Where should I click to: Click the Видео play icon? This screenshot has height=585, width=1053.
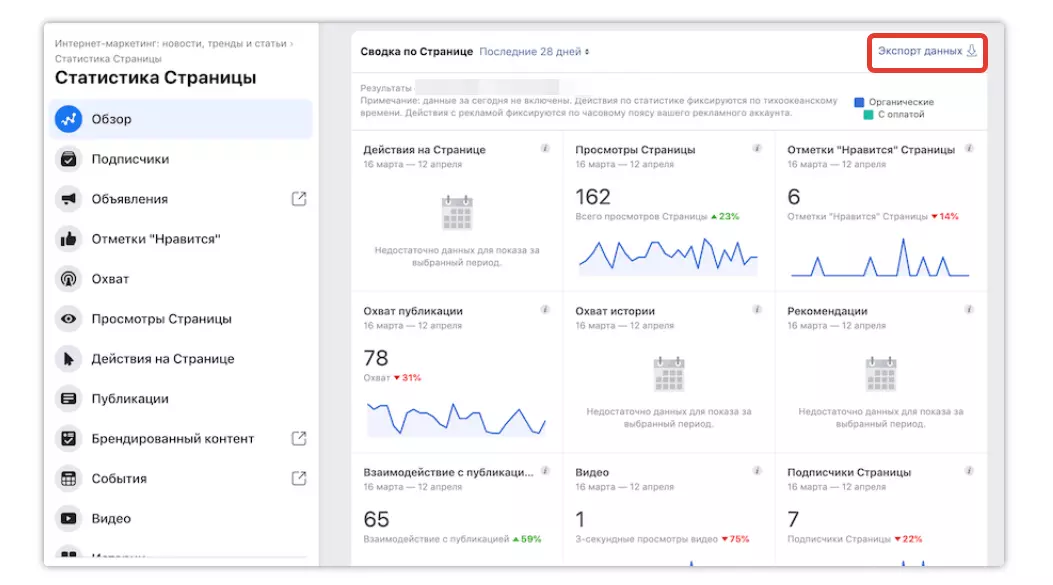(68, 519)
